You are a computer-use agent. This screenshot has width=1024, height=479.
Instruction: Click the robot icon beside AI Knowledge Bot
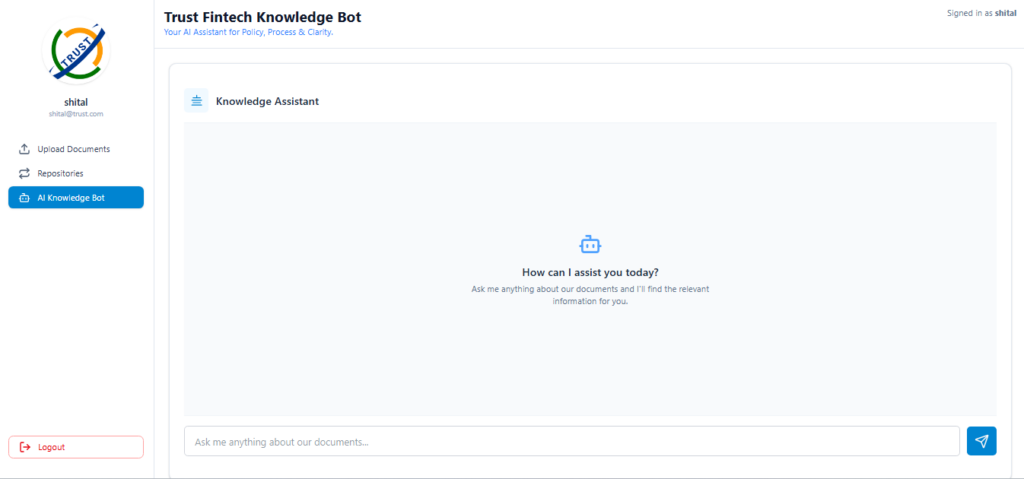point(24,198)
